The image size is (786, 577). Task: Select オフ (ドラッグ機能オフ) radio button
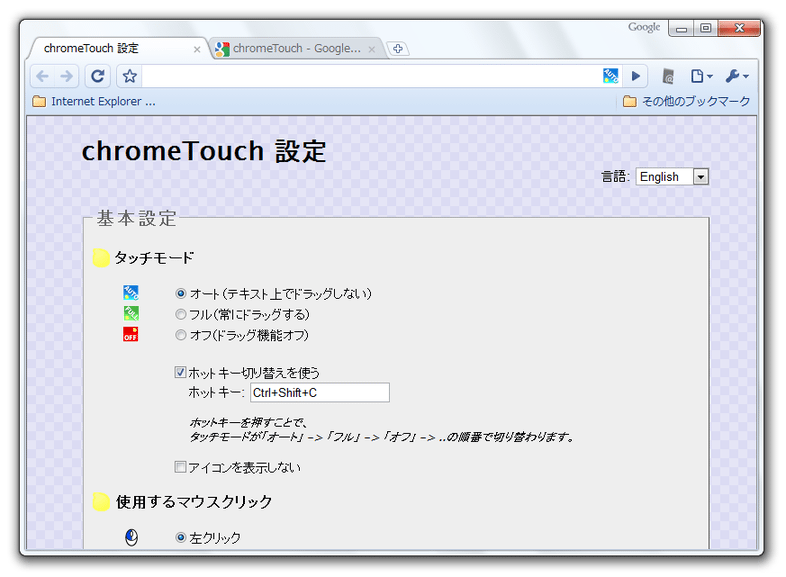[x=180, y=335]
